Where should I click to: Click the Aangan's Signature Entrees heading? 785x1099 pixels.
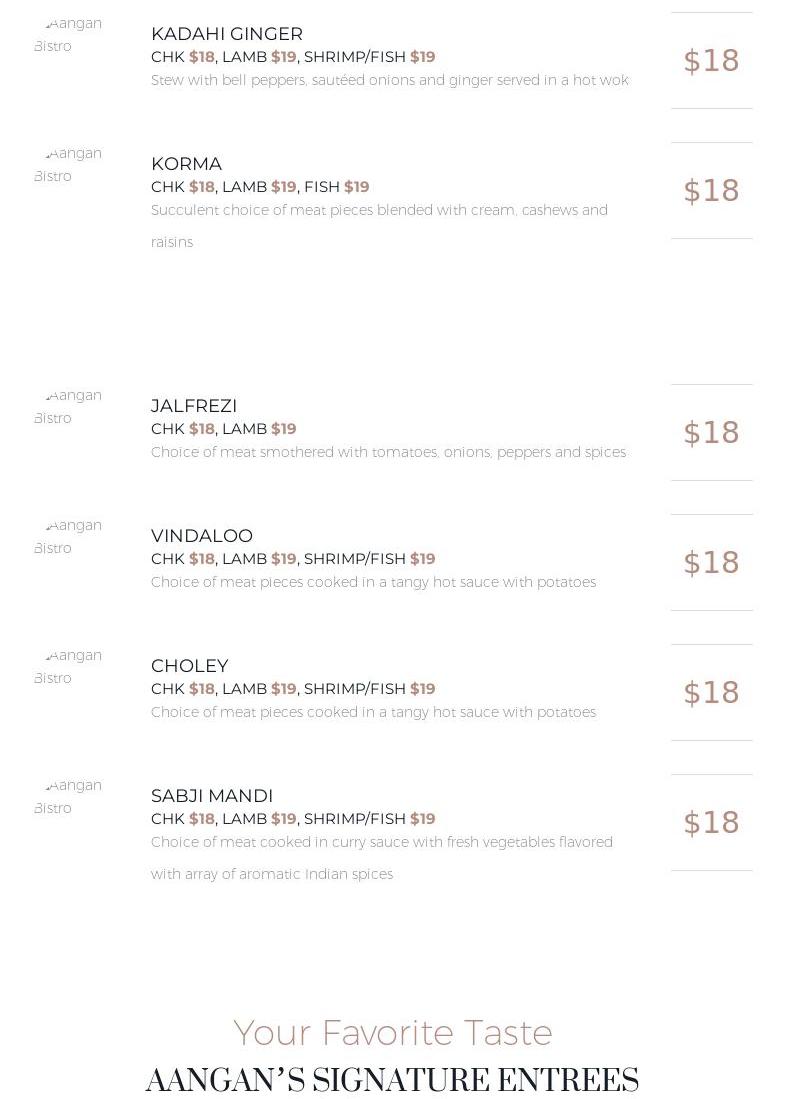pos(392,1081)
